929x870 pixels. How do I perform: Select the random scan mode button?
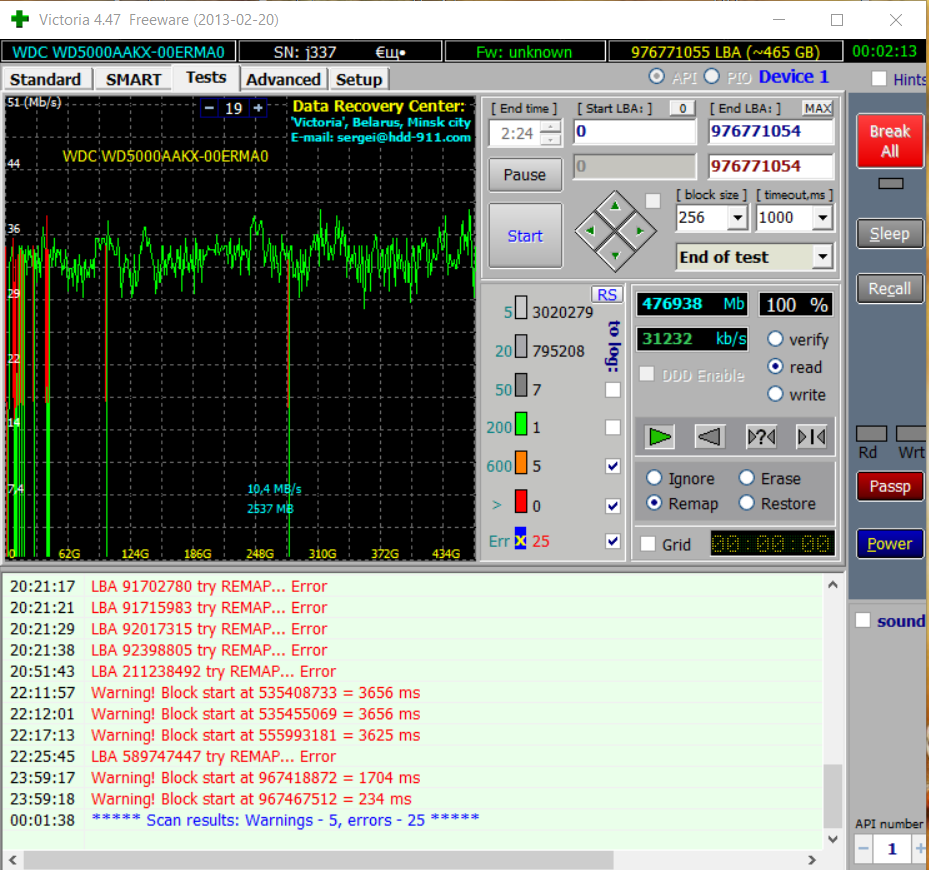pyautogui.click(x=761, y=437)
